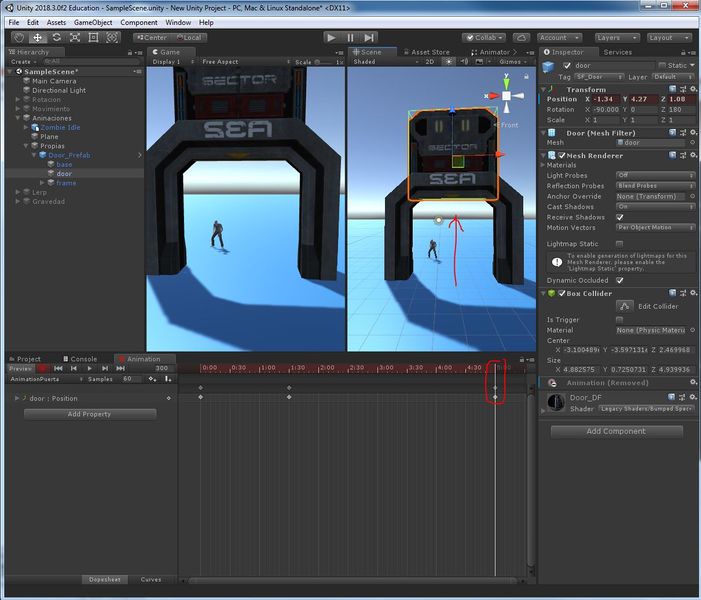Toggle scene lighting icon
This screenshot has height=600, width=701.
click(449, 62)
